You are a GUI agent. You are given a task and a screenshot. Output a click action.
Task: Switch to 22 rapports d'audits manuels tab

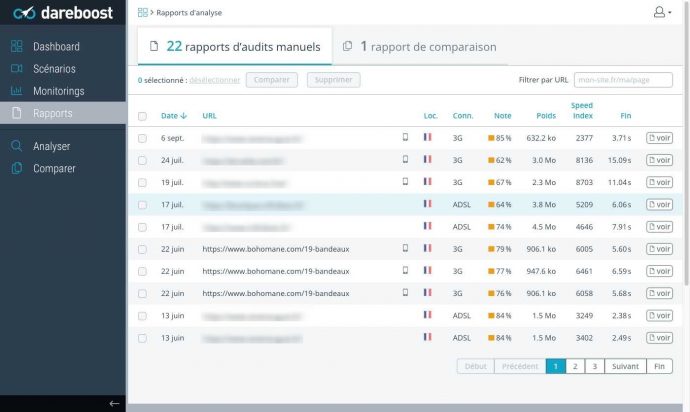tap(235, 46)
